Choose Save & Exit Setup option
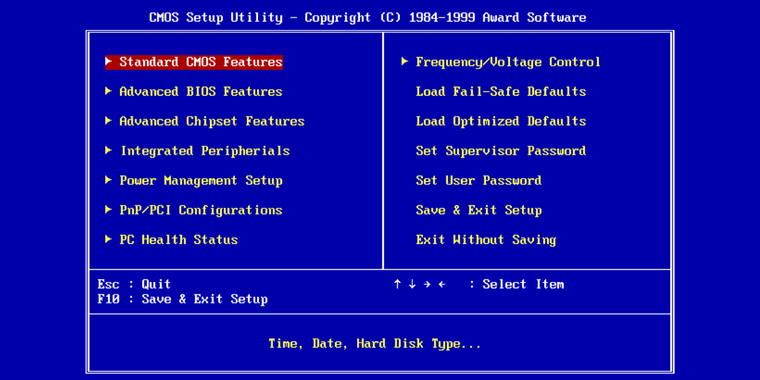 click(478, 210)
